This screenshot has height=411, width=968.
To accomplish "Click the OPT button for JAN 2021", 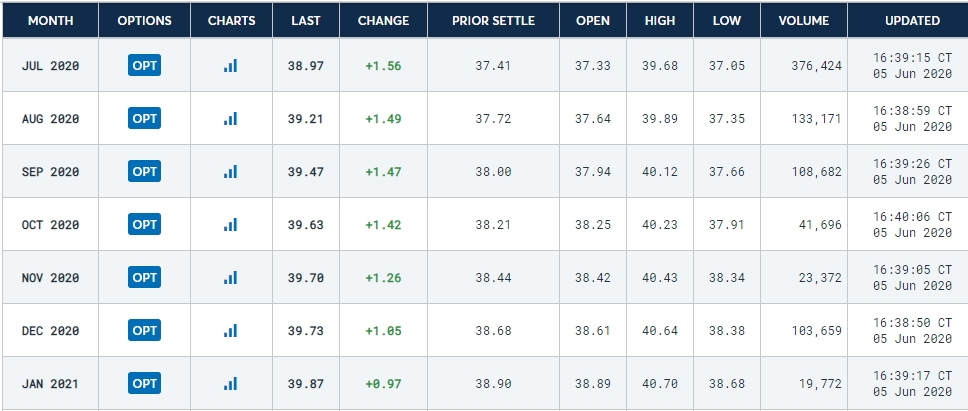I will click(x=144, y=384).
